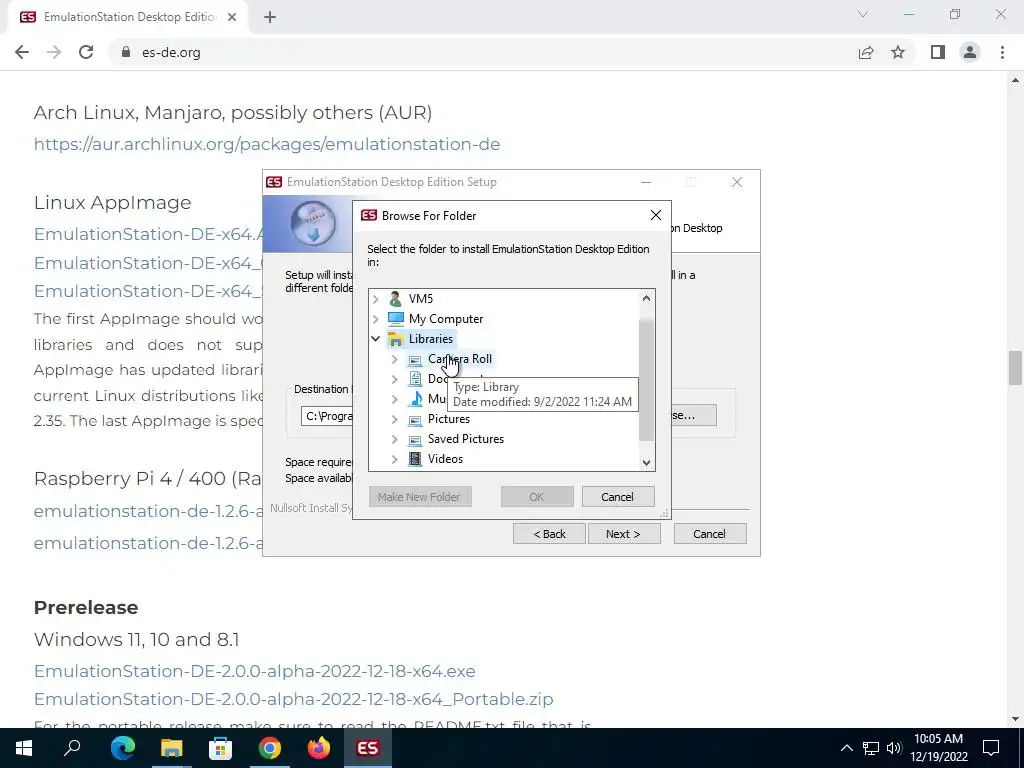The width and height of the screenshot is (1024, 768).
Task: Choose the Pictures folder label
Action: 449,419
